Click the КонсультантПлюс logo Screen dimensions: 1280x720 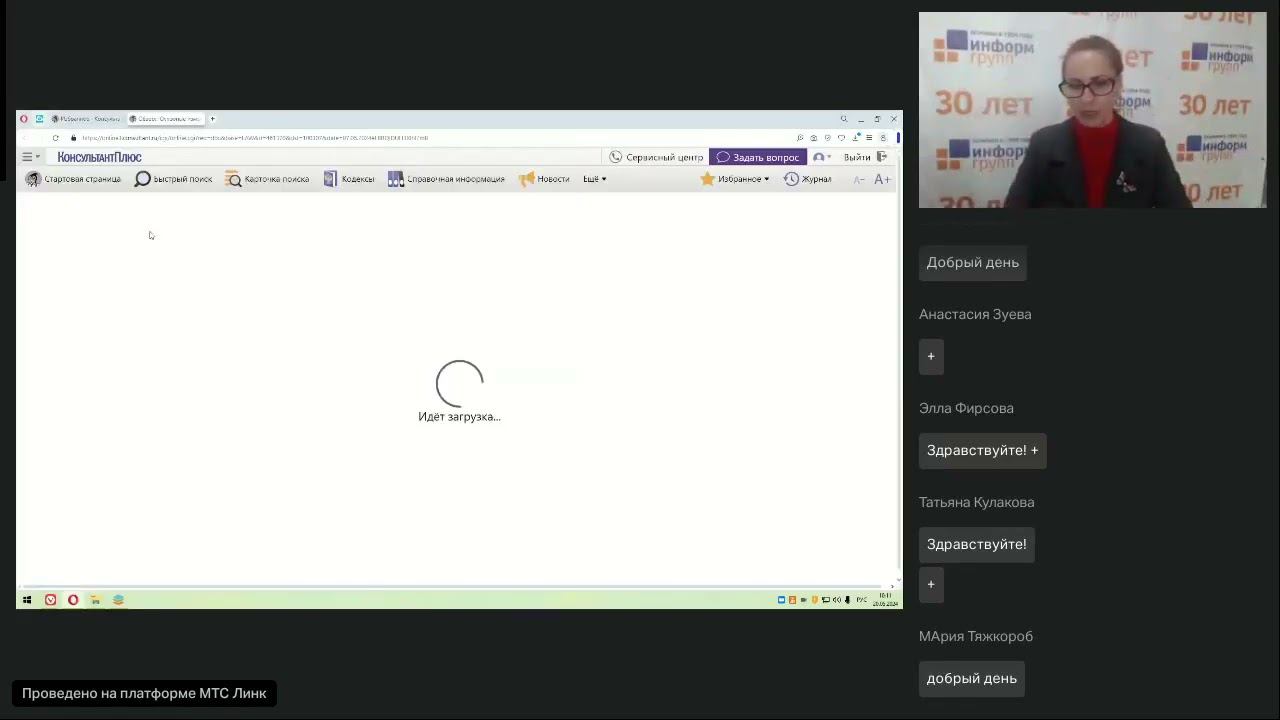click(99, 157)
